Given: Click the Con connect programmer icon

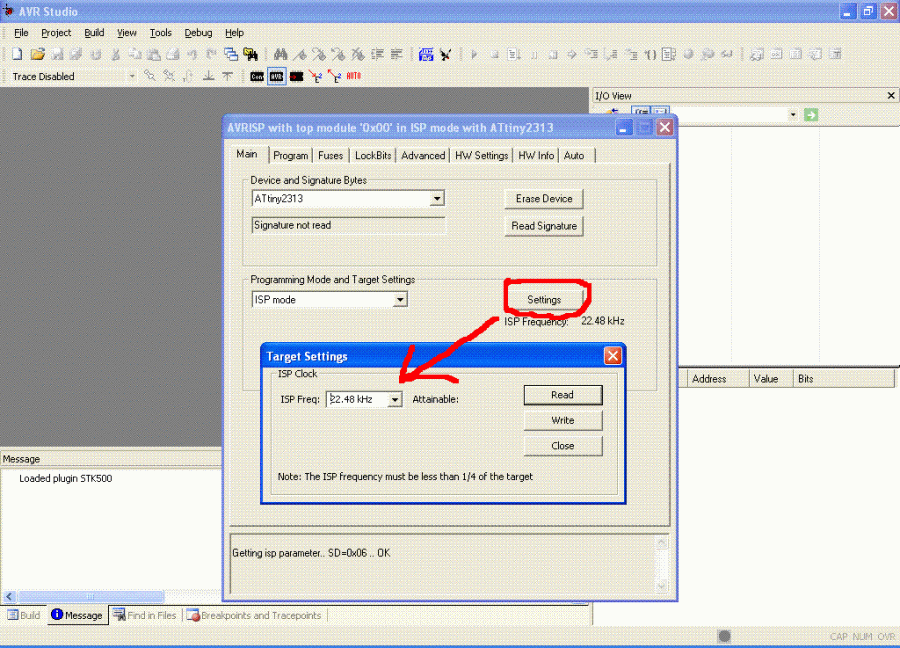Looking at the screenshot, I should (x=257, y=76).
